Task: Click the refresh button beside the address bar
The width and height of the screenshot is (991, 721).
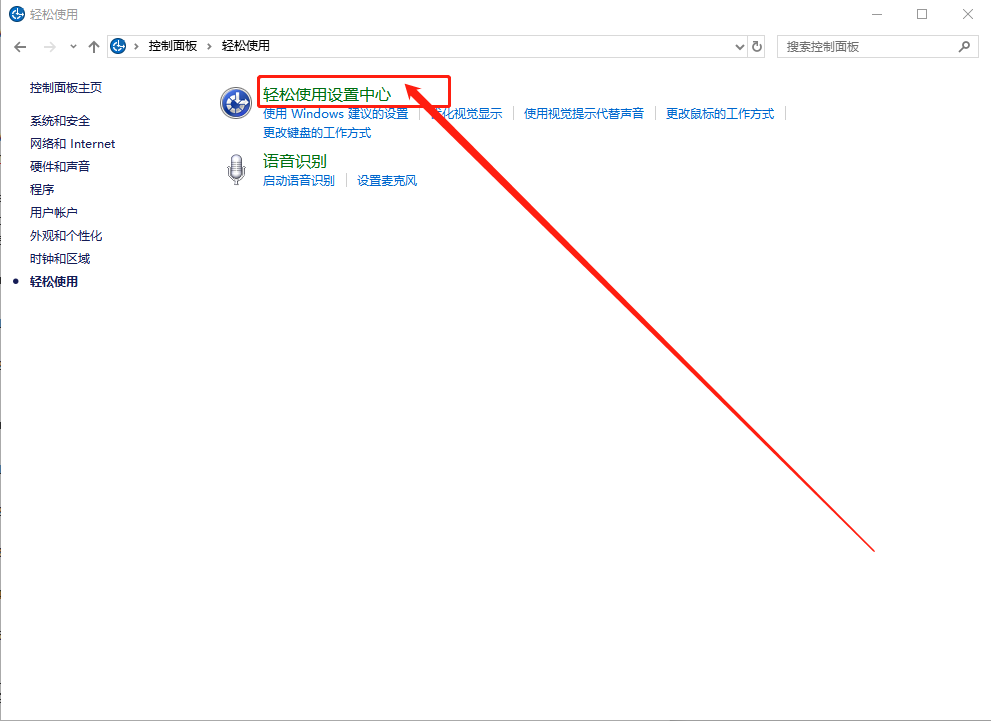Action: tap(757, 46)
